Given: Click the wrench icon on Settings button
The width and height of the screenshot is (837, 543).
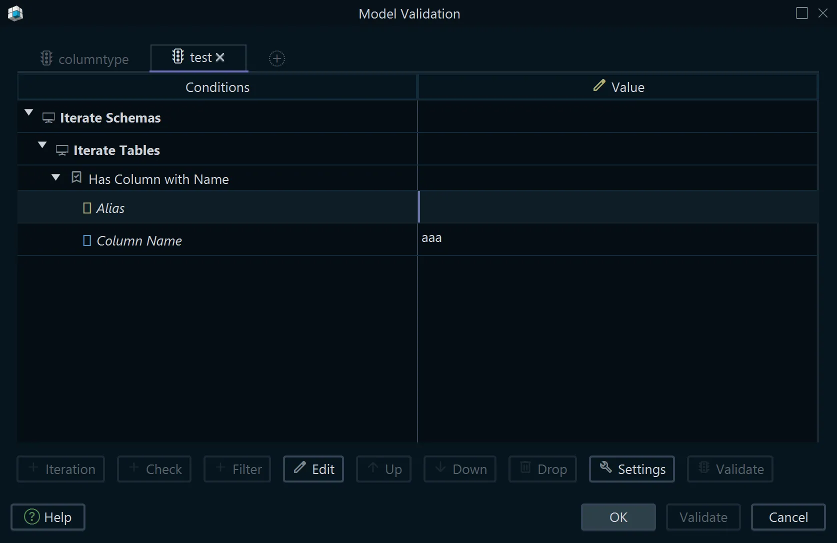Looking at the screenshot, I should click(605, 467).
